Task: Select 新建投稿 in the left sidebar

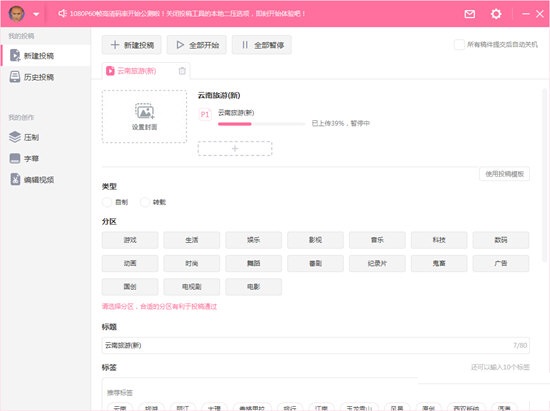Action: pyautogui.click(x=46, y=55)
